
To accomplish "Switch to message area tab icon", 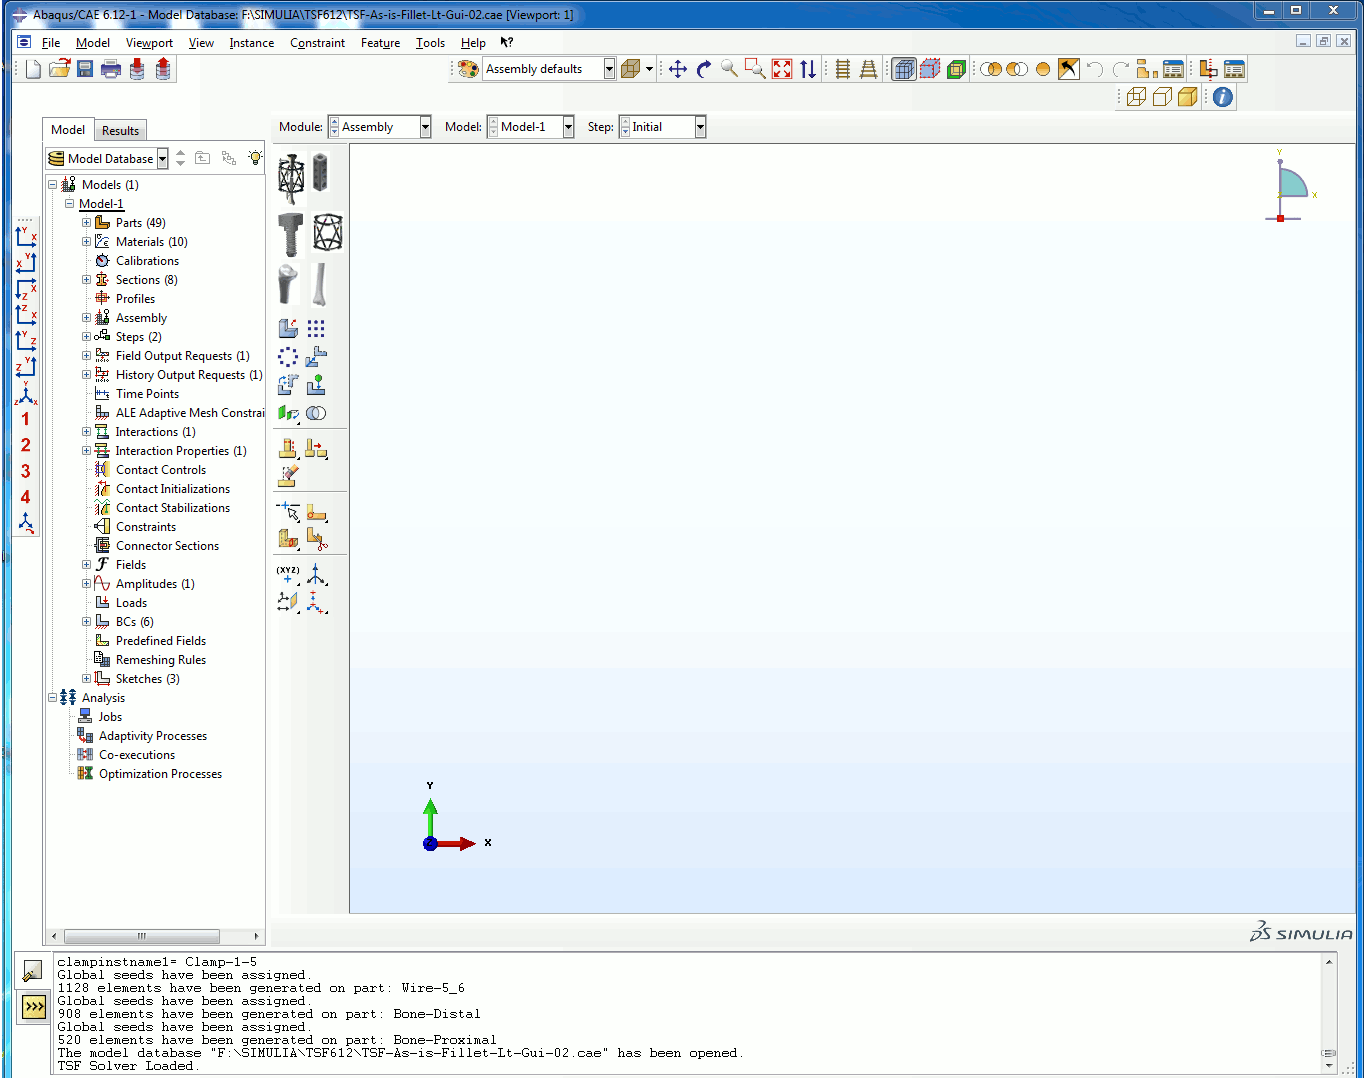I will pyautogui.click(x=33, y=971).
